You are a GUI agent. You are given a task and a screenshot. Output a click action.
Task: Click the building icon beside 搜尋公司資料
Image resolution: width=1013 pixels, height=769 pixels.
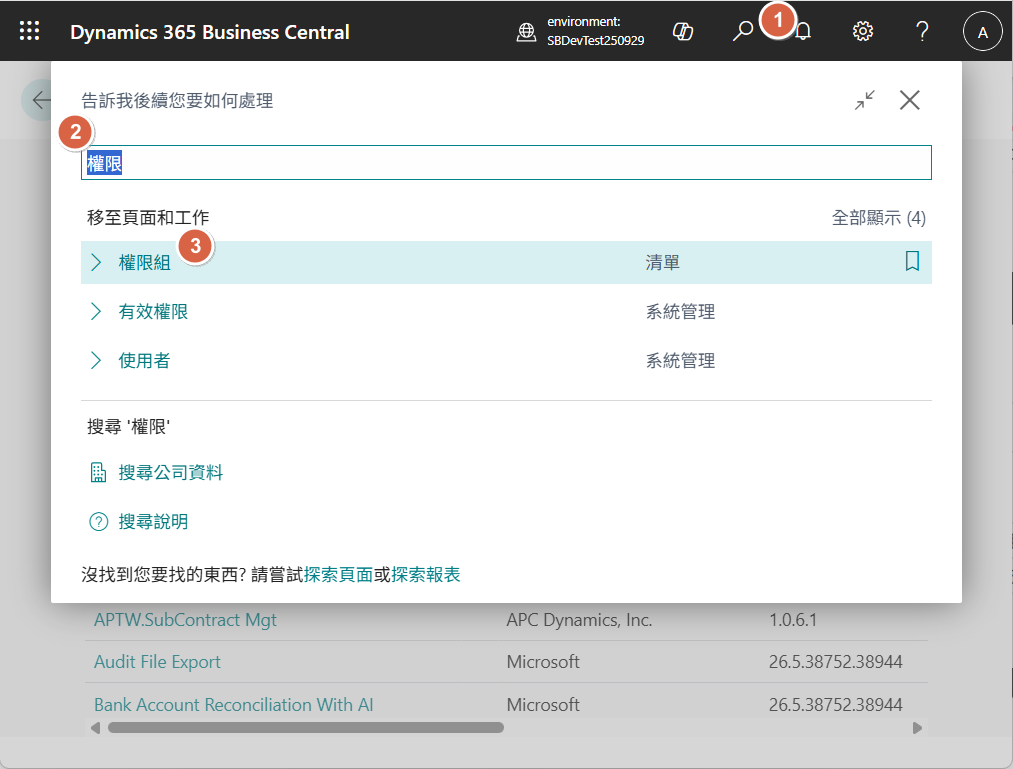(x=98, y=472)
